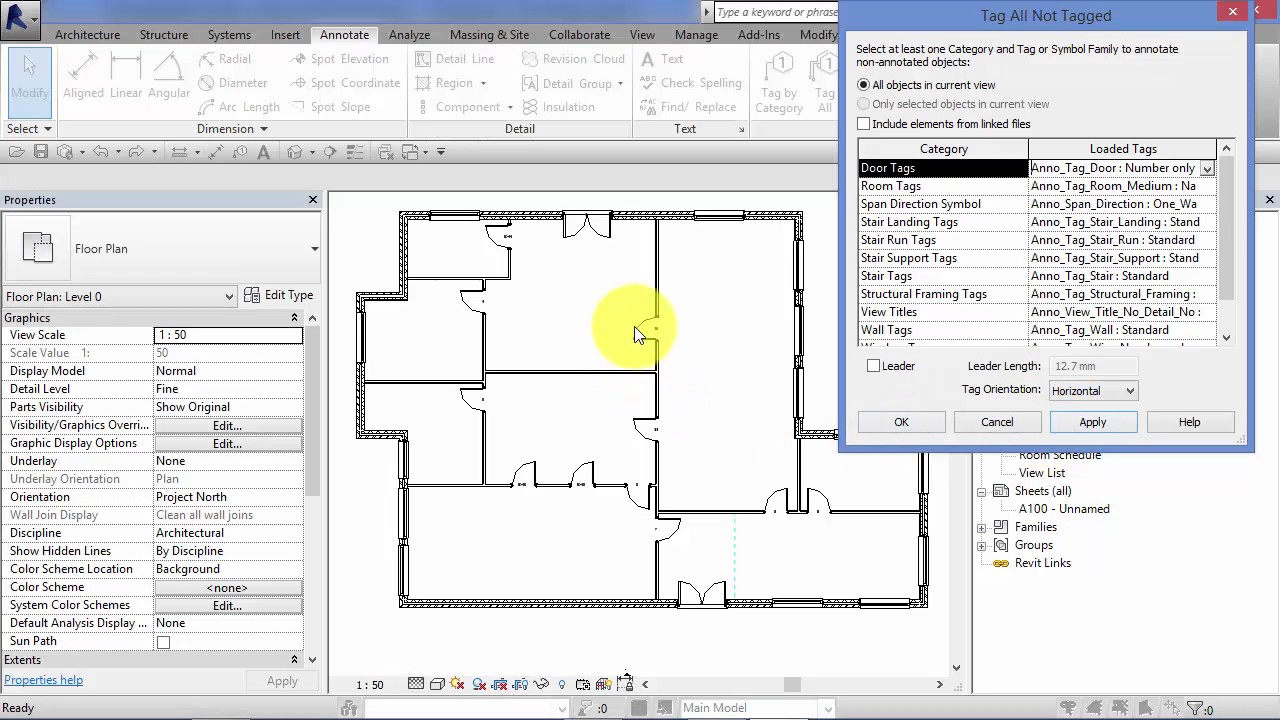Screen dimensions: 1280x720
Task: Click the Reveal Hidden Elements lightbulb icon
Action: click(562, 685)
